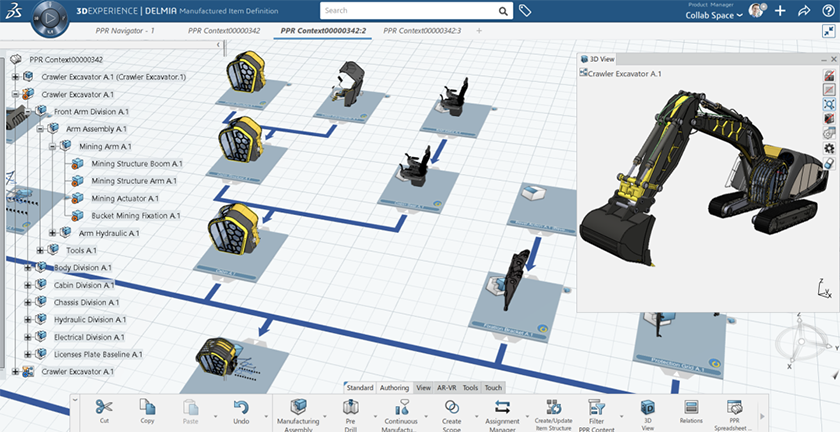This screenshot has width=840, height=432.
Task: Click the expand-panel arrows icon below help
Action: 828,32
